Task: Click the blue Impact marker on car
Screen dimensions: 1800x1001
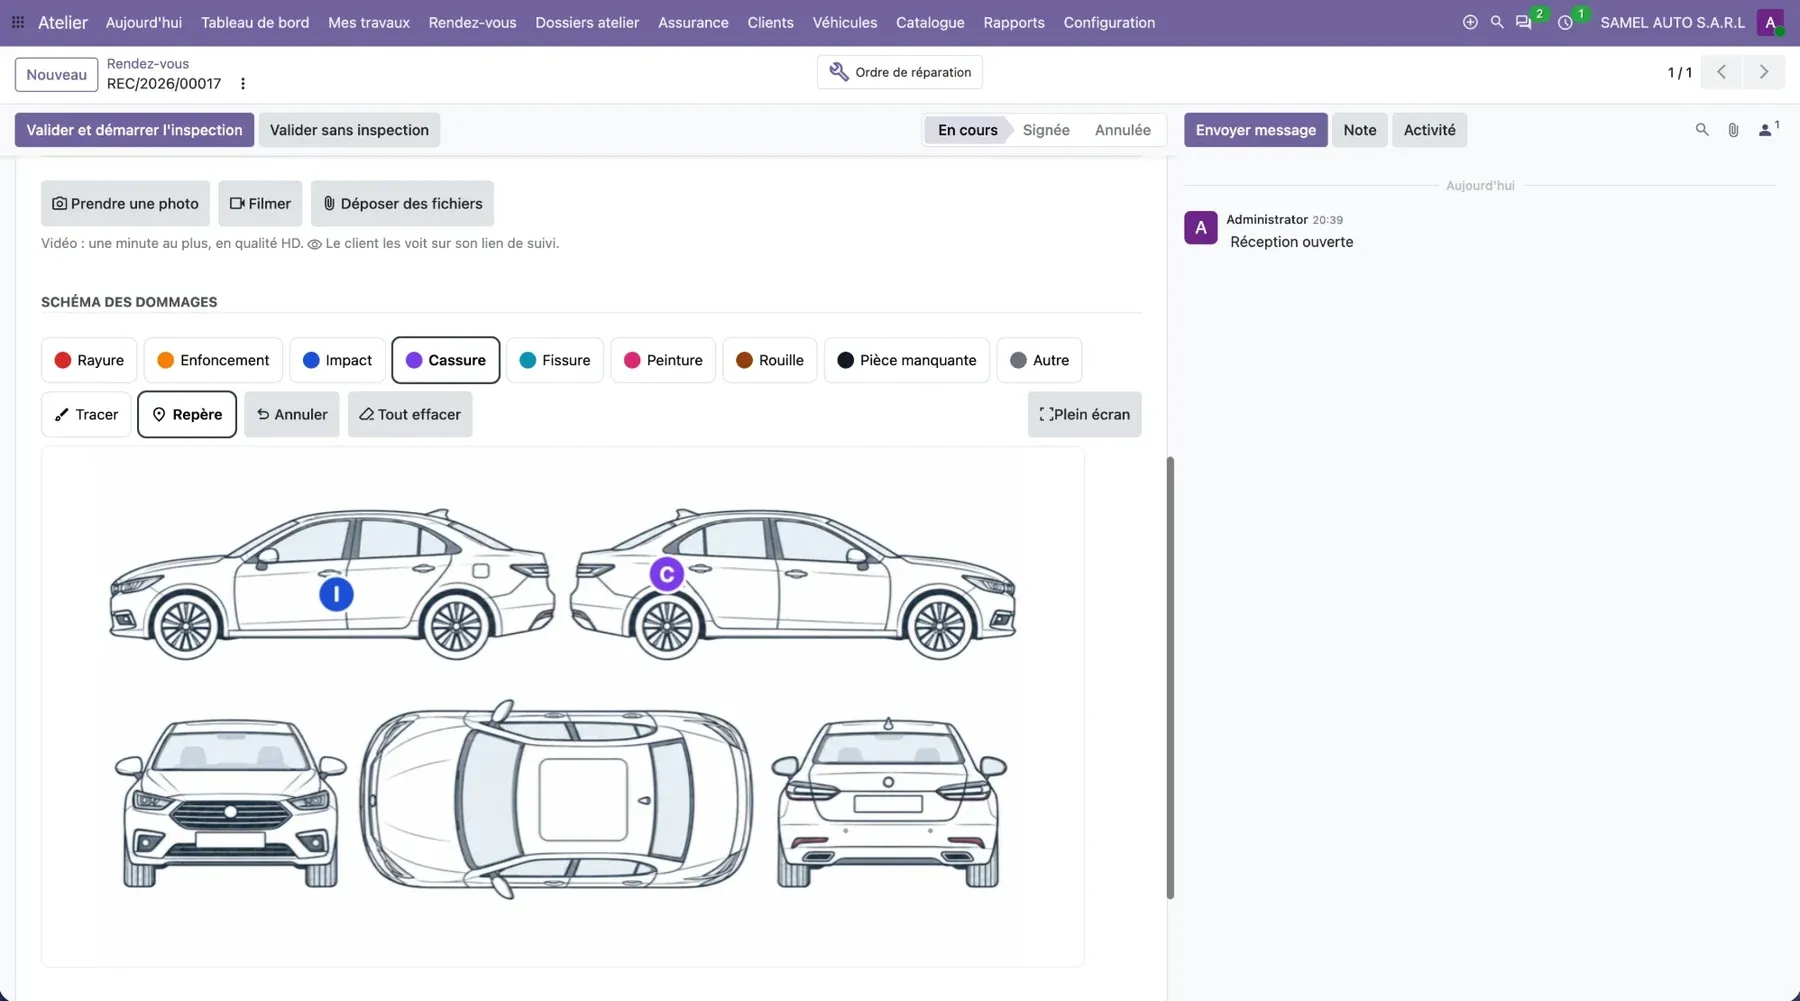Action: click(x=336, y=594)
